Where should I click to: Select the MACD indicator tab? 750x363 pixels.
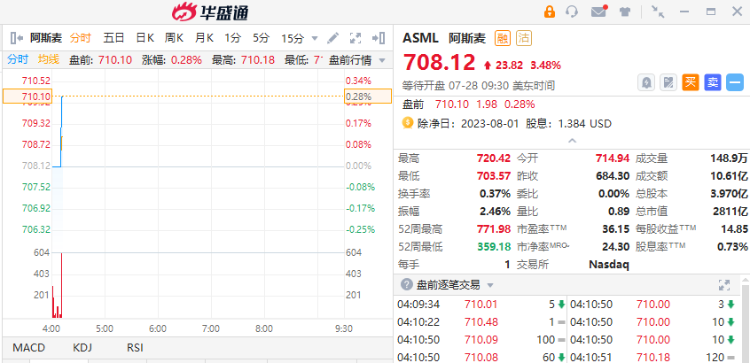coord(29,348)
